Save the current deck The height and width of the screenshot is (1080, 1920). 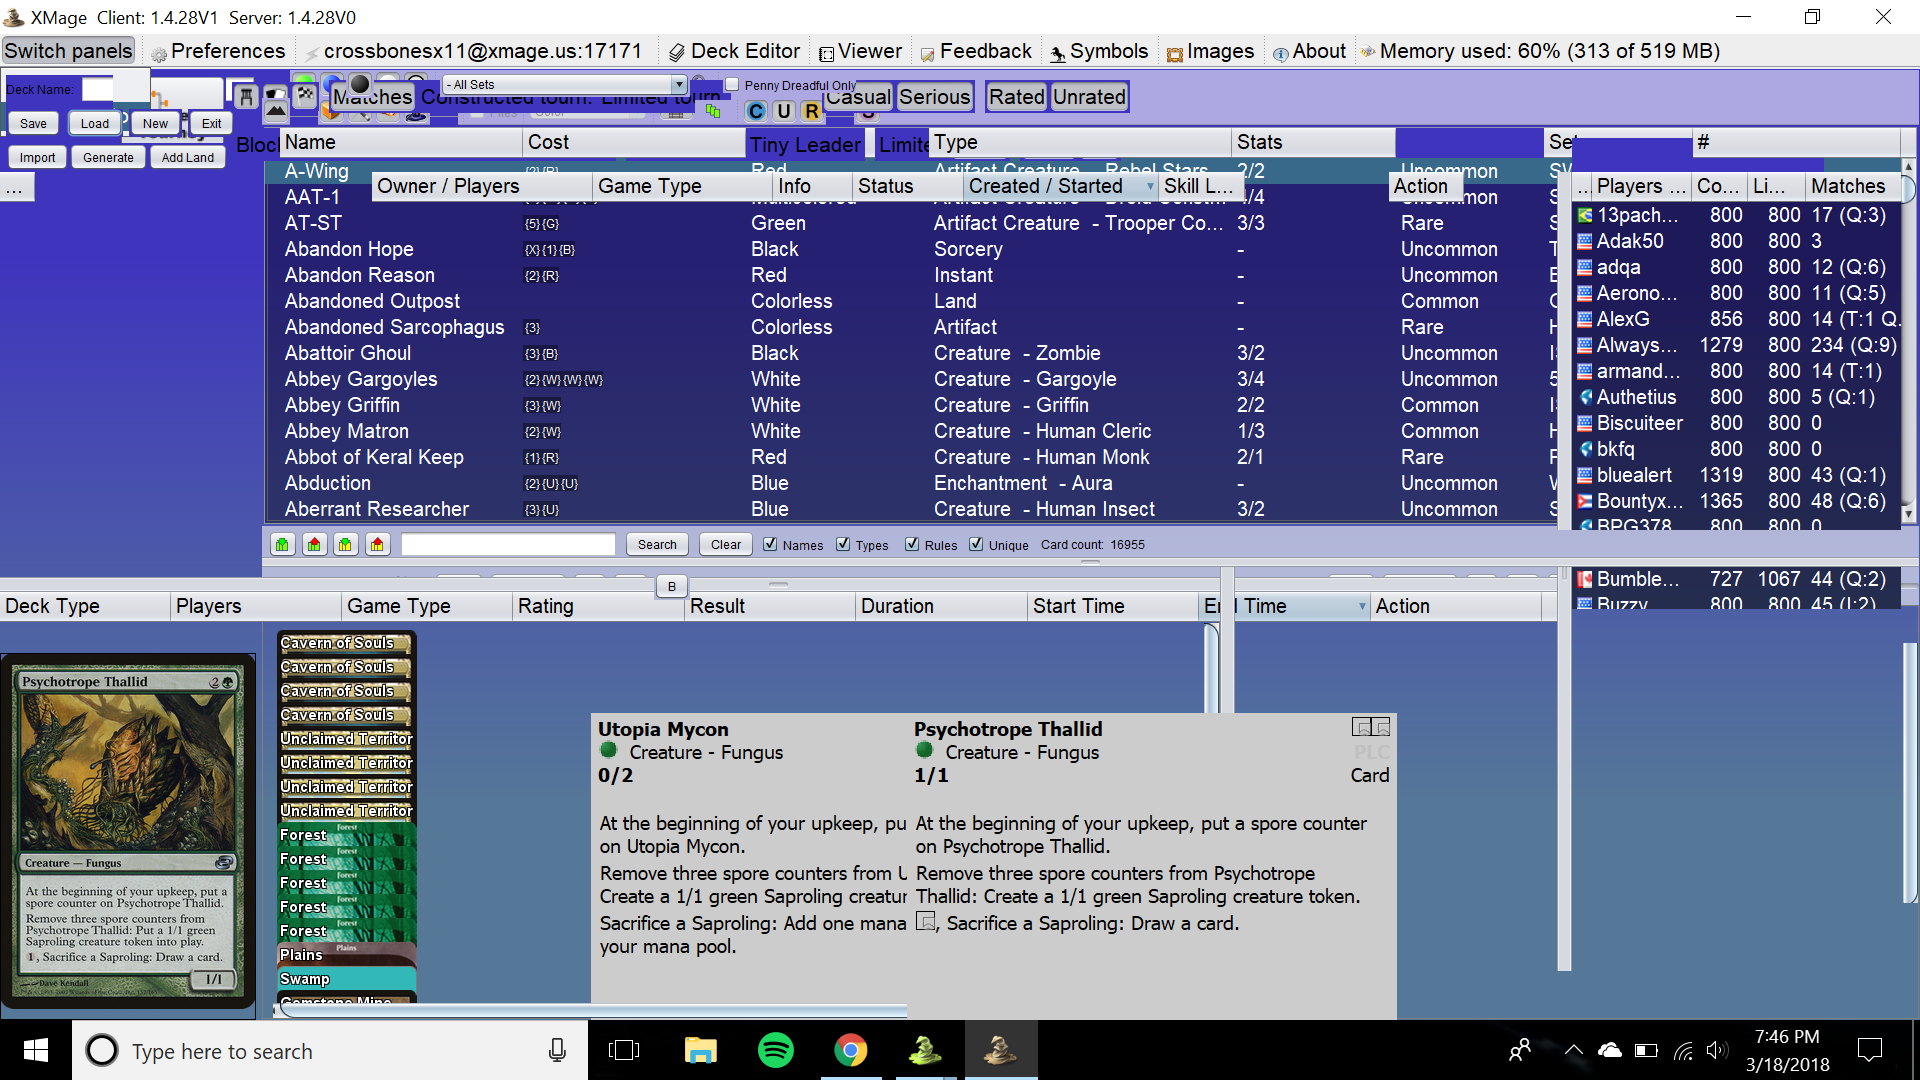click(x=33, y=124)
